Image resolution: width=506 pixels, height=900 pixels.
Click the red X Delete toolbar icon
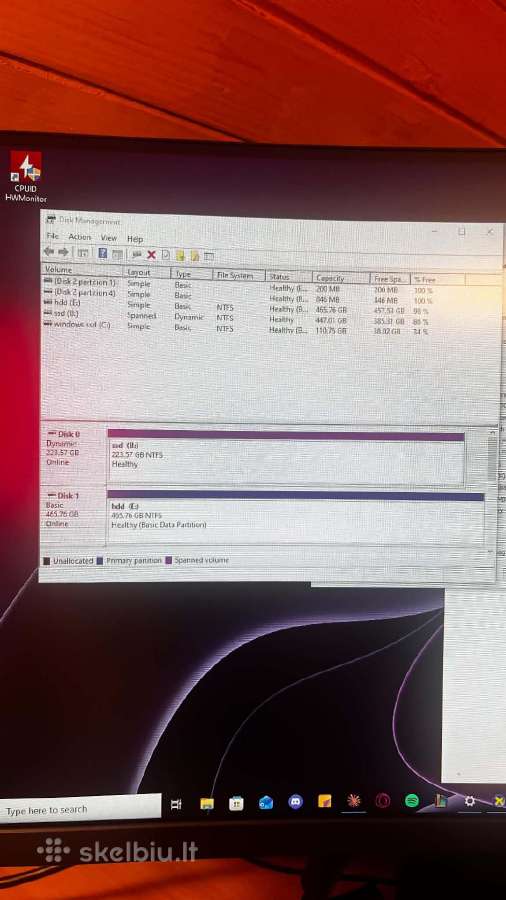151,255
